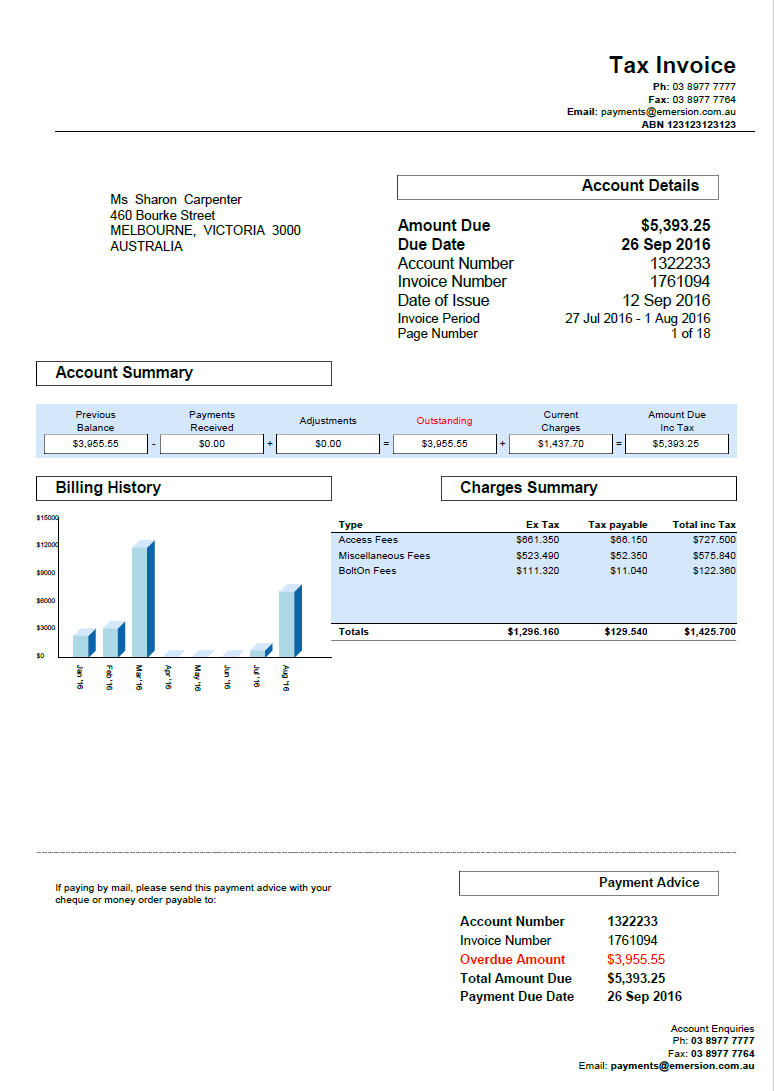This screenshot has width=774, height=1091.
Task: Click the Feb '16 bar in the chart
Action: 113,640
